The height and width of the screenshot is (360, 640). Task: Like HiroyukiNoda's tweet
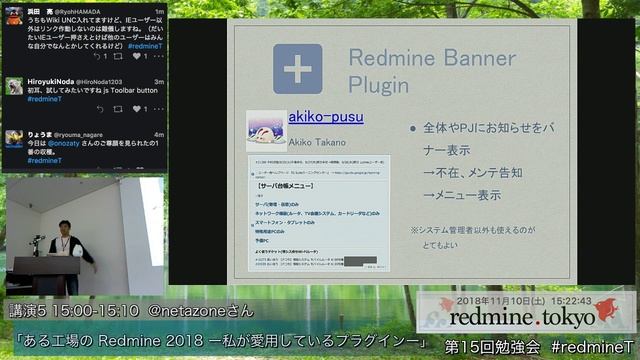click(137, 109)
